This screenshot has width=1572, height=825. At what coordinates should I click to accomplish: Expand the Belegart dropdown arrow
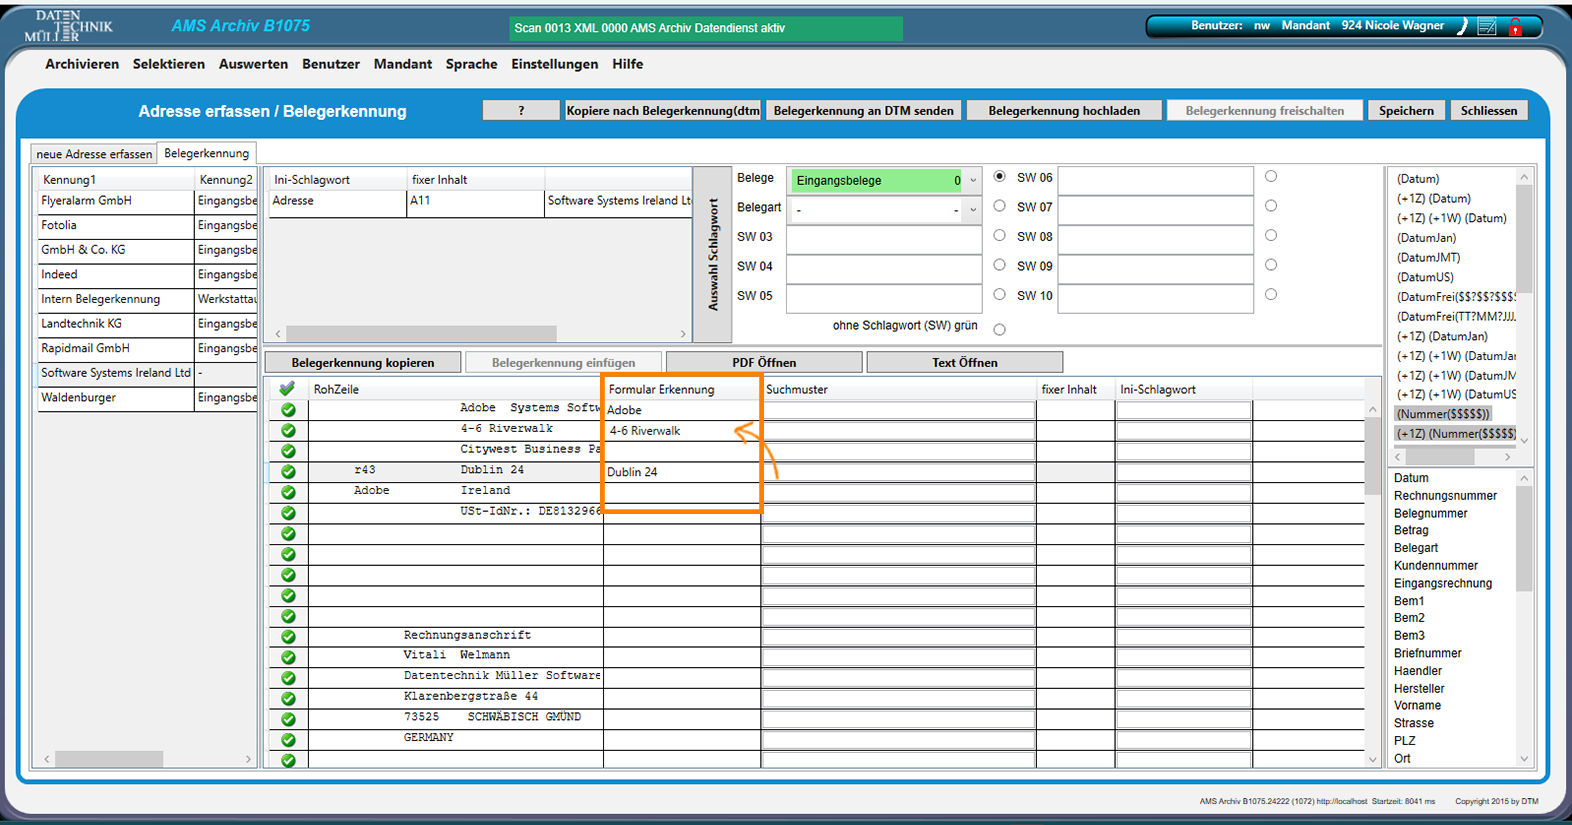[x=973, y=210]
